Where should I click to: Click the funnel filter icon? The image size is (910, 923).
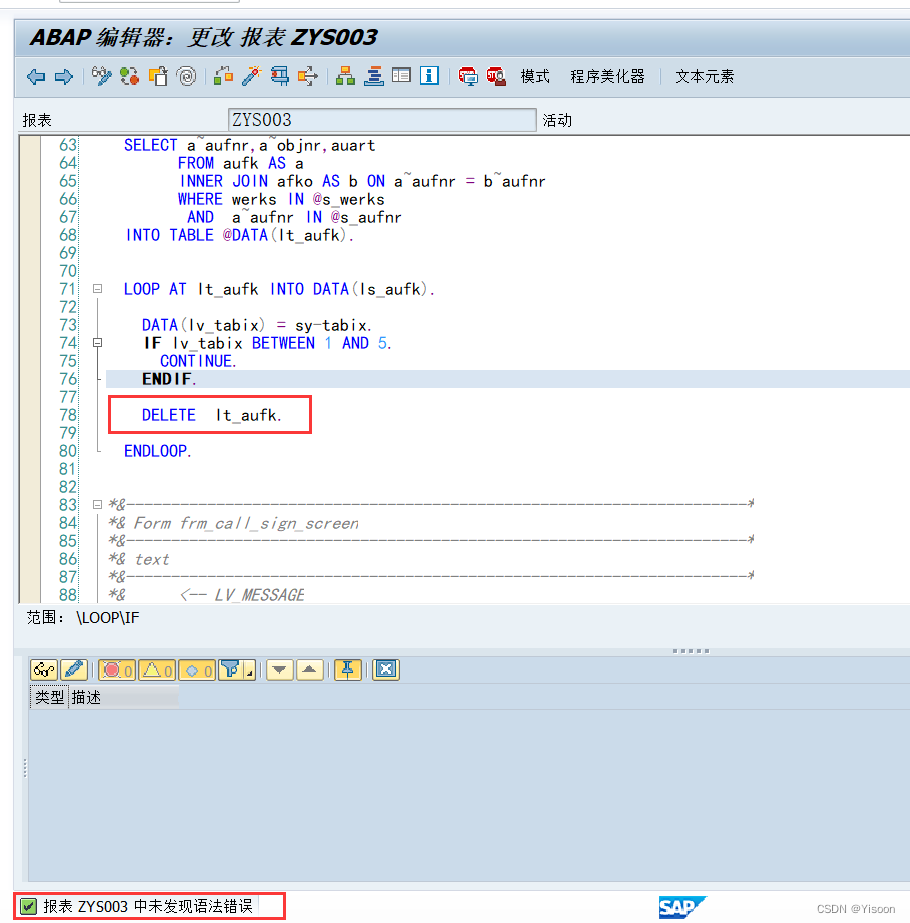click(x=231, y=670)
